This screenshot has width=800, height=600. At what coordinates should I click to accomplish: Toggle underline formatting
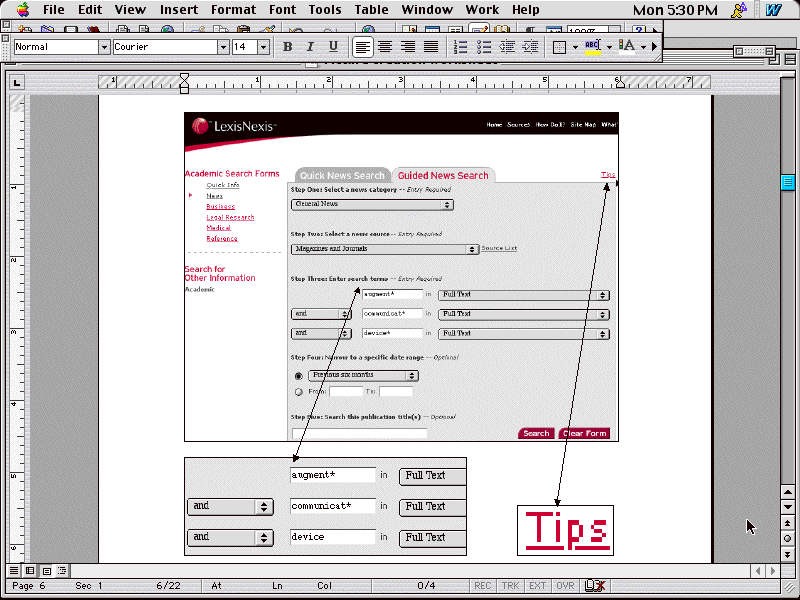[x=333, y=47]
